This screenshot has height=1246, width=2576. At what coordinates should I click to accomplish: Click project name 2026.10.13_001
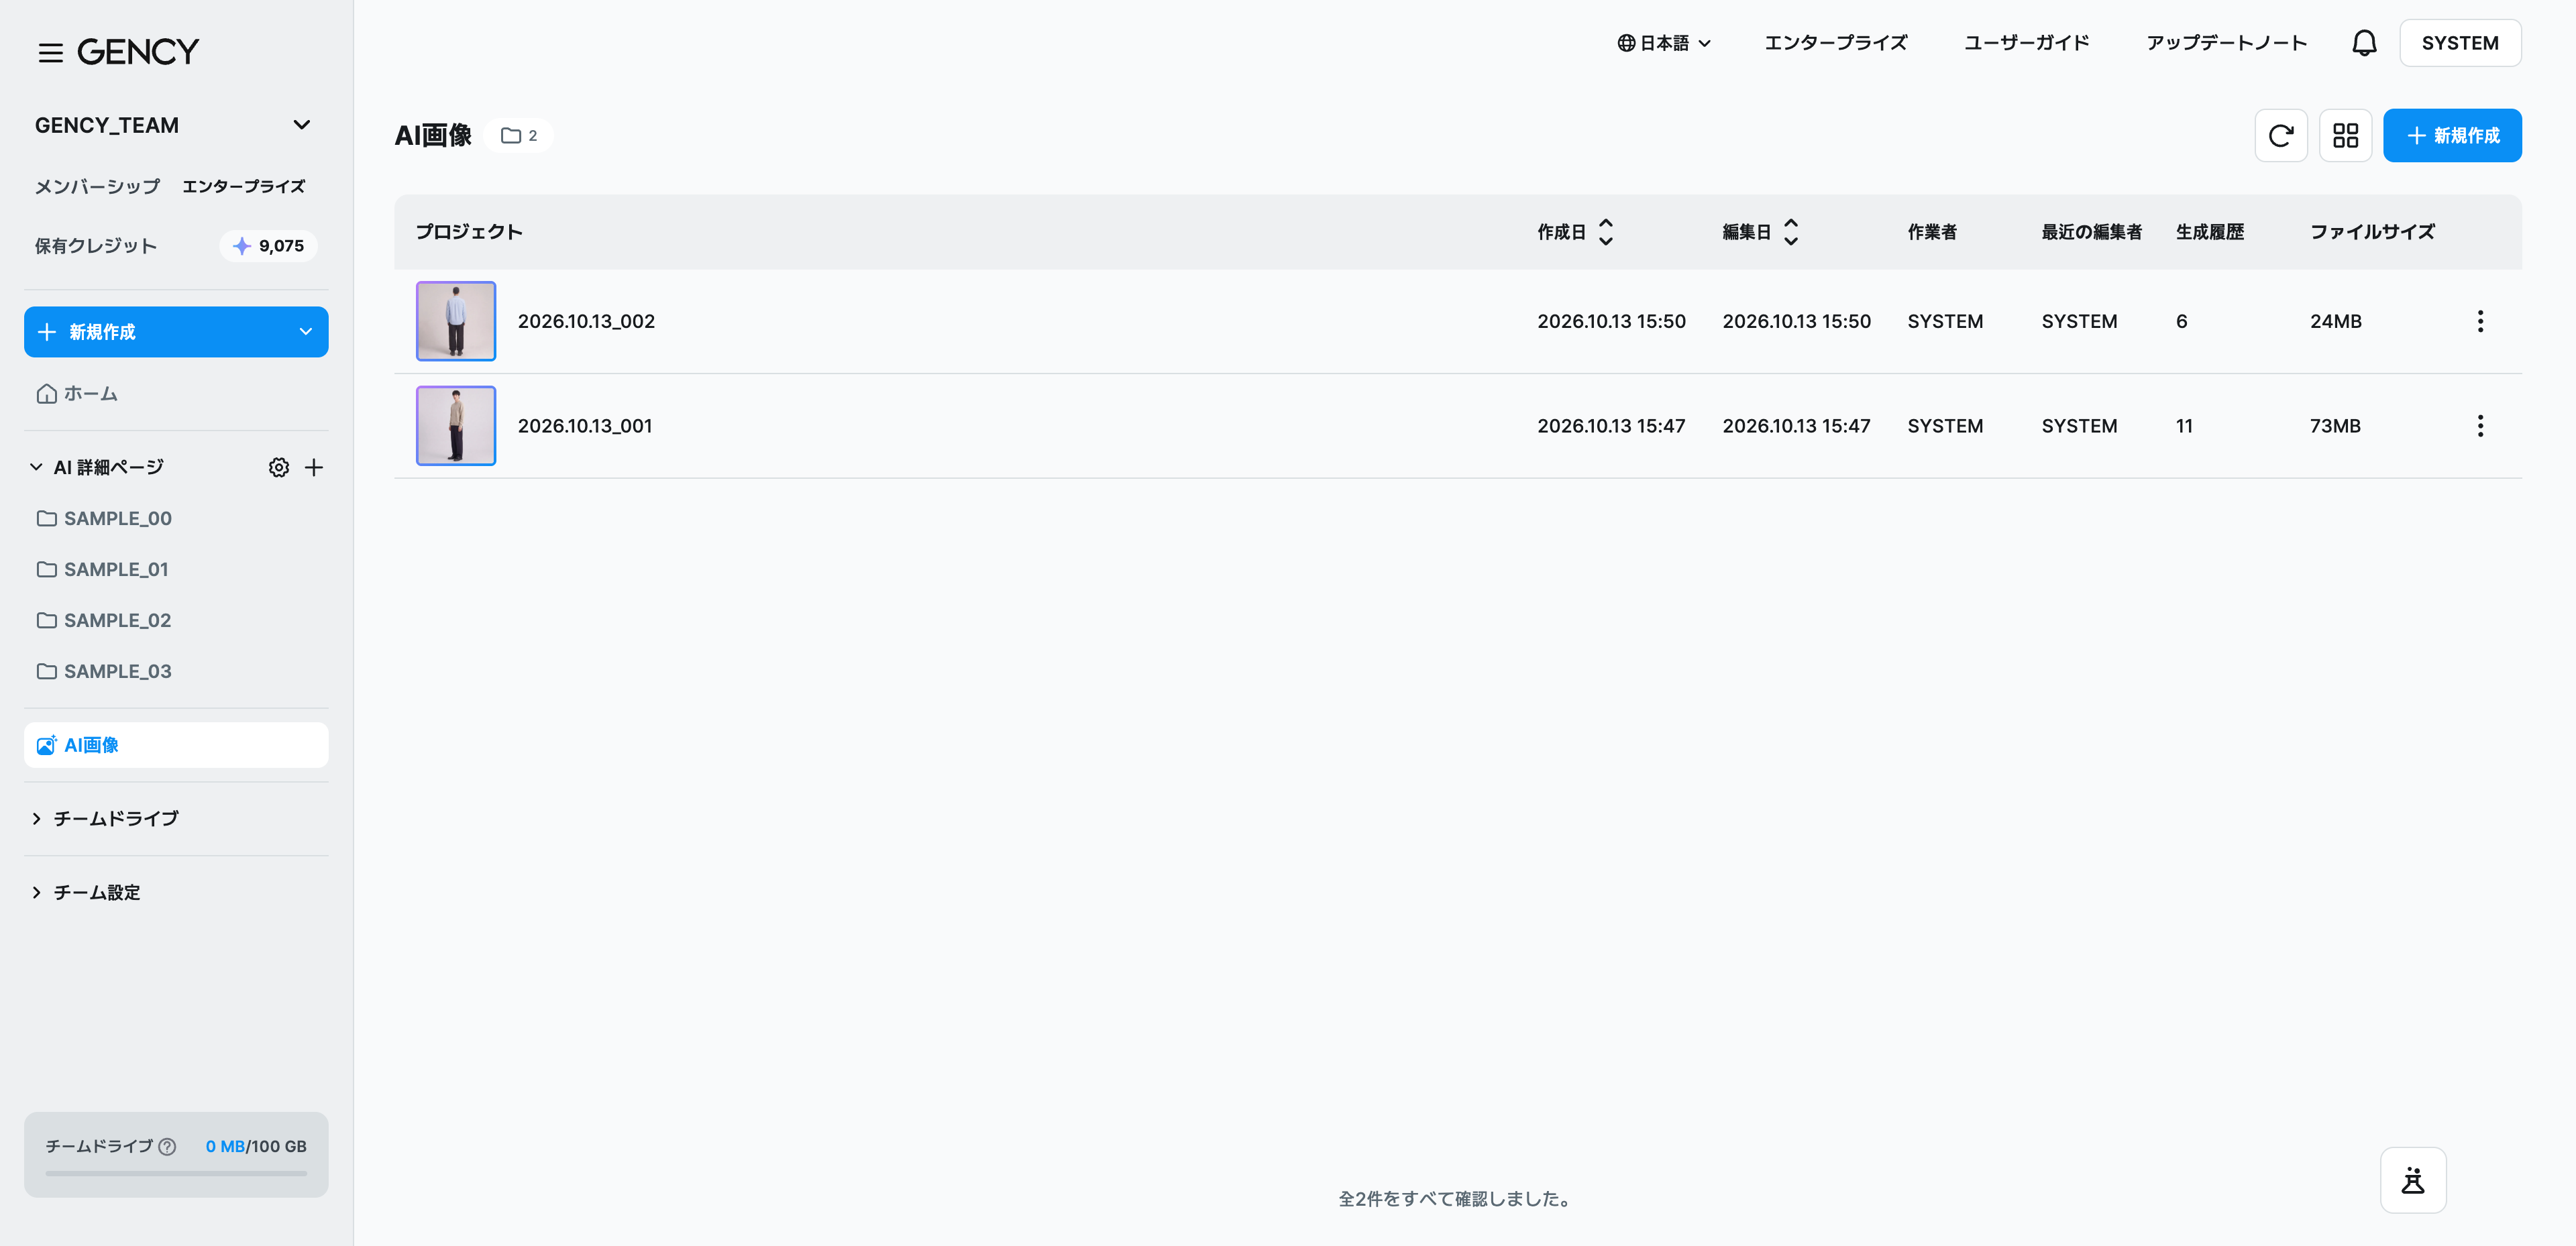pyautogui.click(x=585, y=426)
